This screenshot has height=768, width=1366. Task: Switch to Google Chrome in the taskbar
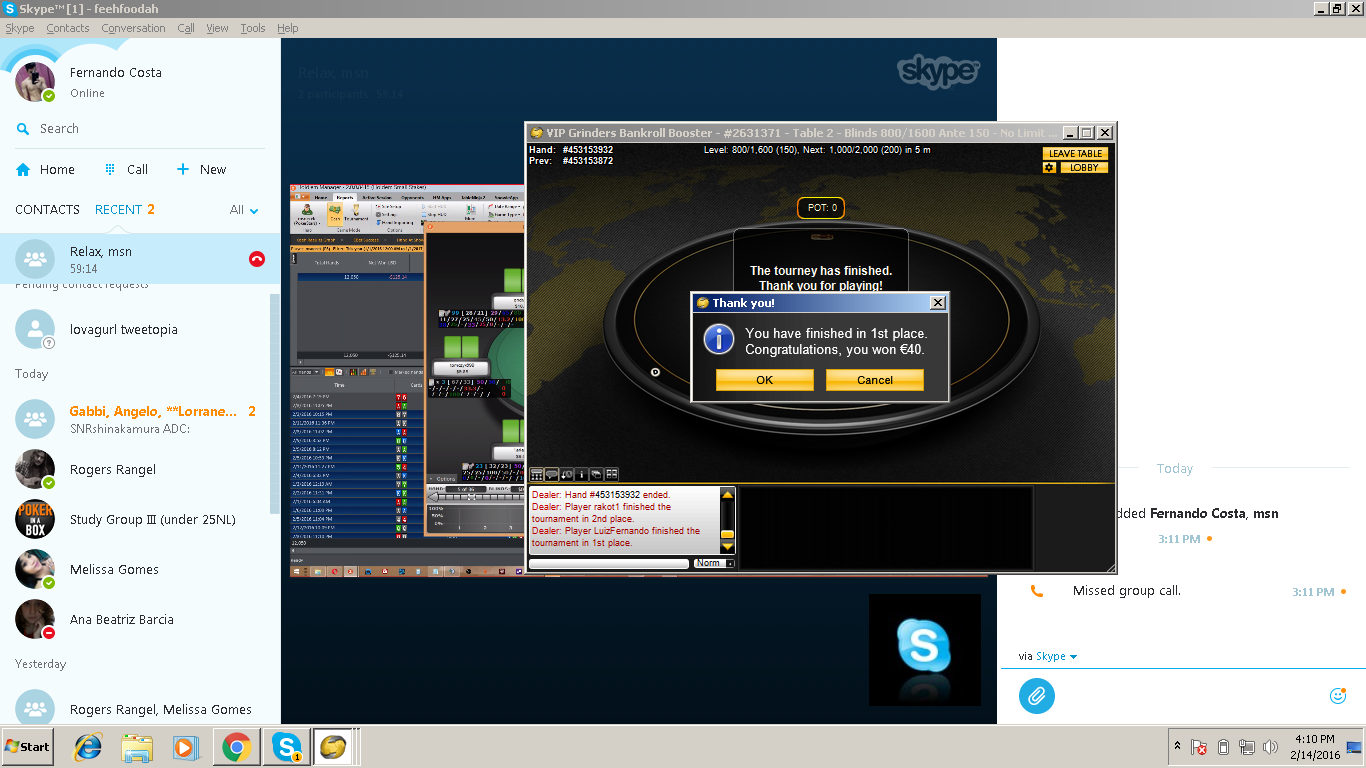click(237, 747)
